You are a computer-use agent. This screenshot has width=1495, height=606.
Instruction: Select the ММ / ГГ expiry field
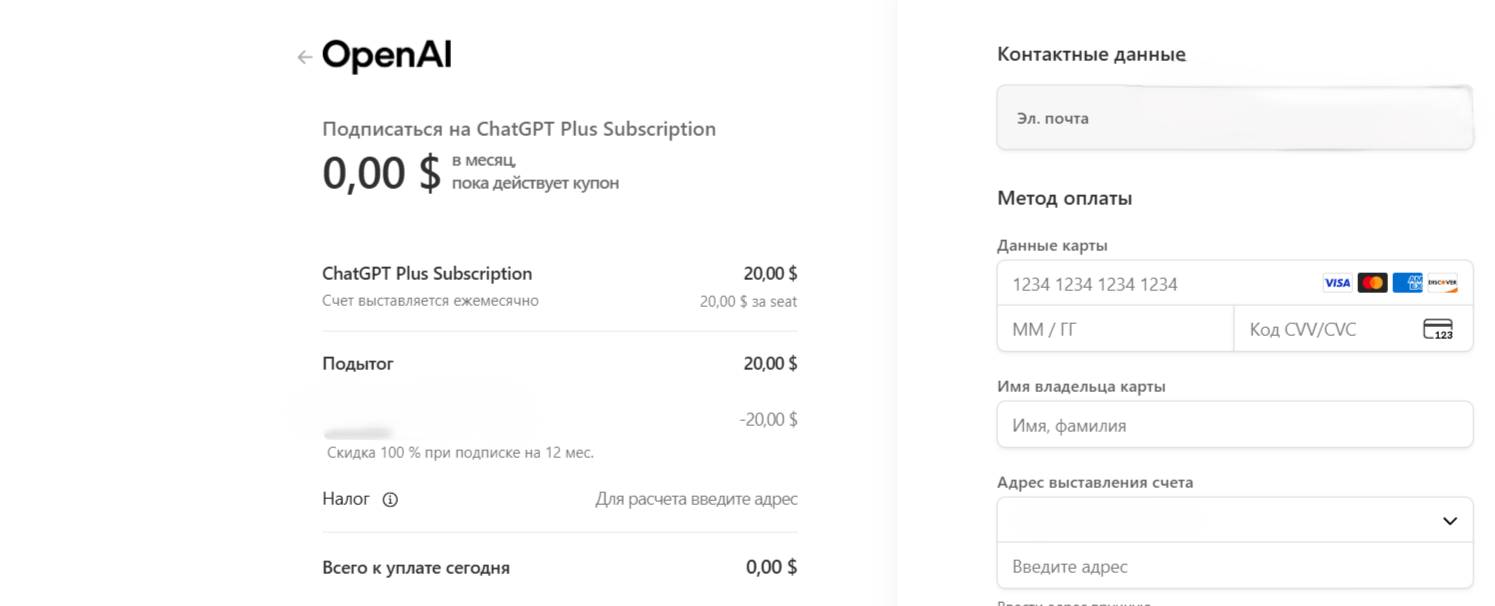tap(1115, 329)
